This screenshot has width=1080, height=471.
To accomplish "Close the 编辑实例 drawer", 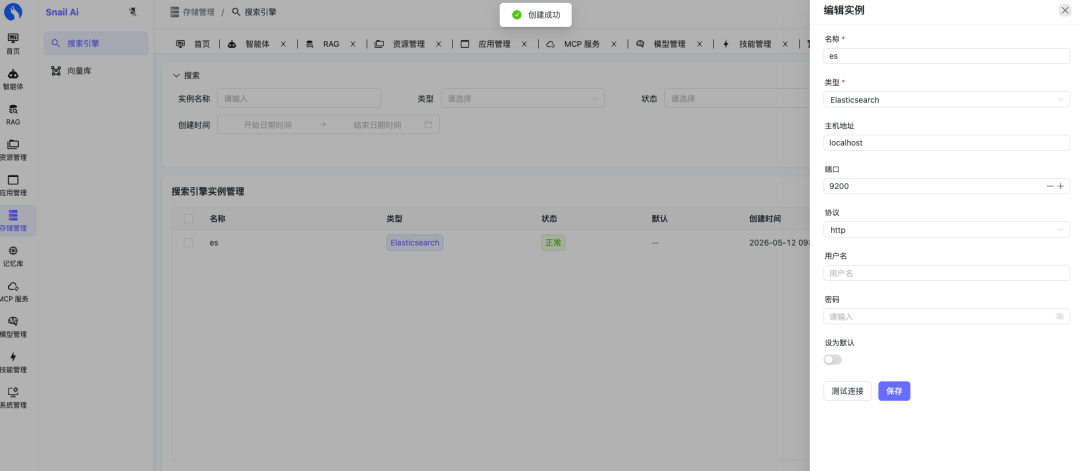I will pos(1065,10).
